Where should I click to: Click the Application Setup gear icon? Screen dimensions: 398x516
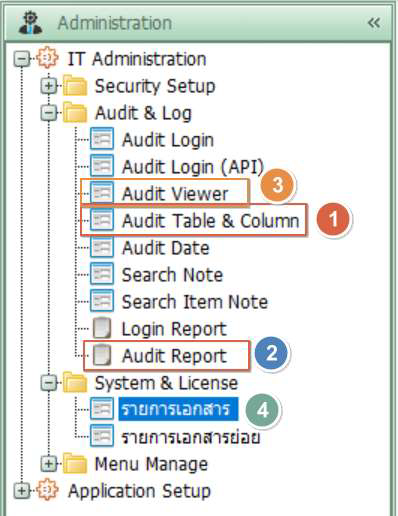[x=47, y=490]
